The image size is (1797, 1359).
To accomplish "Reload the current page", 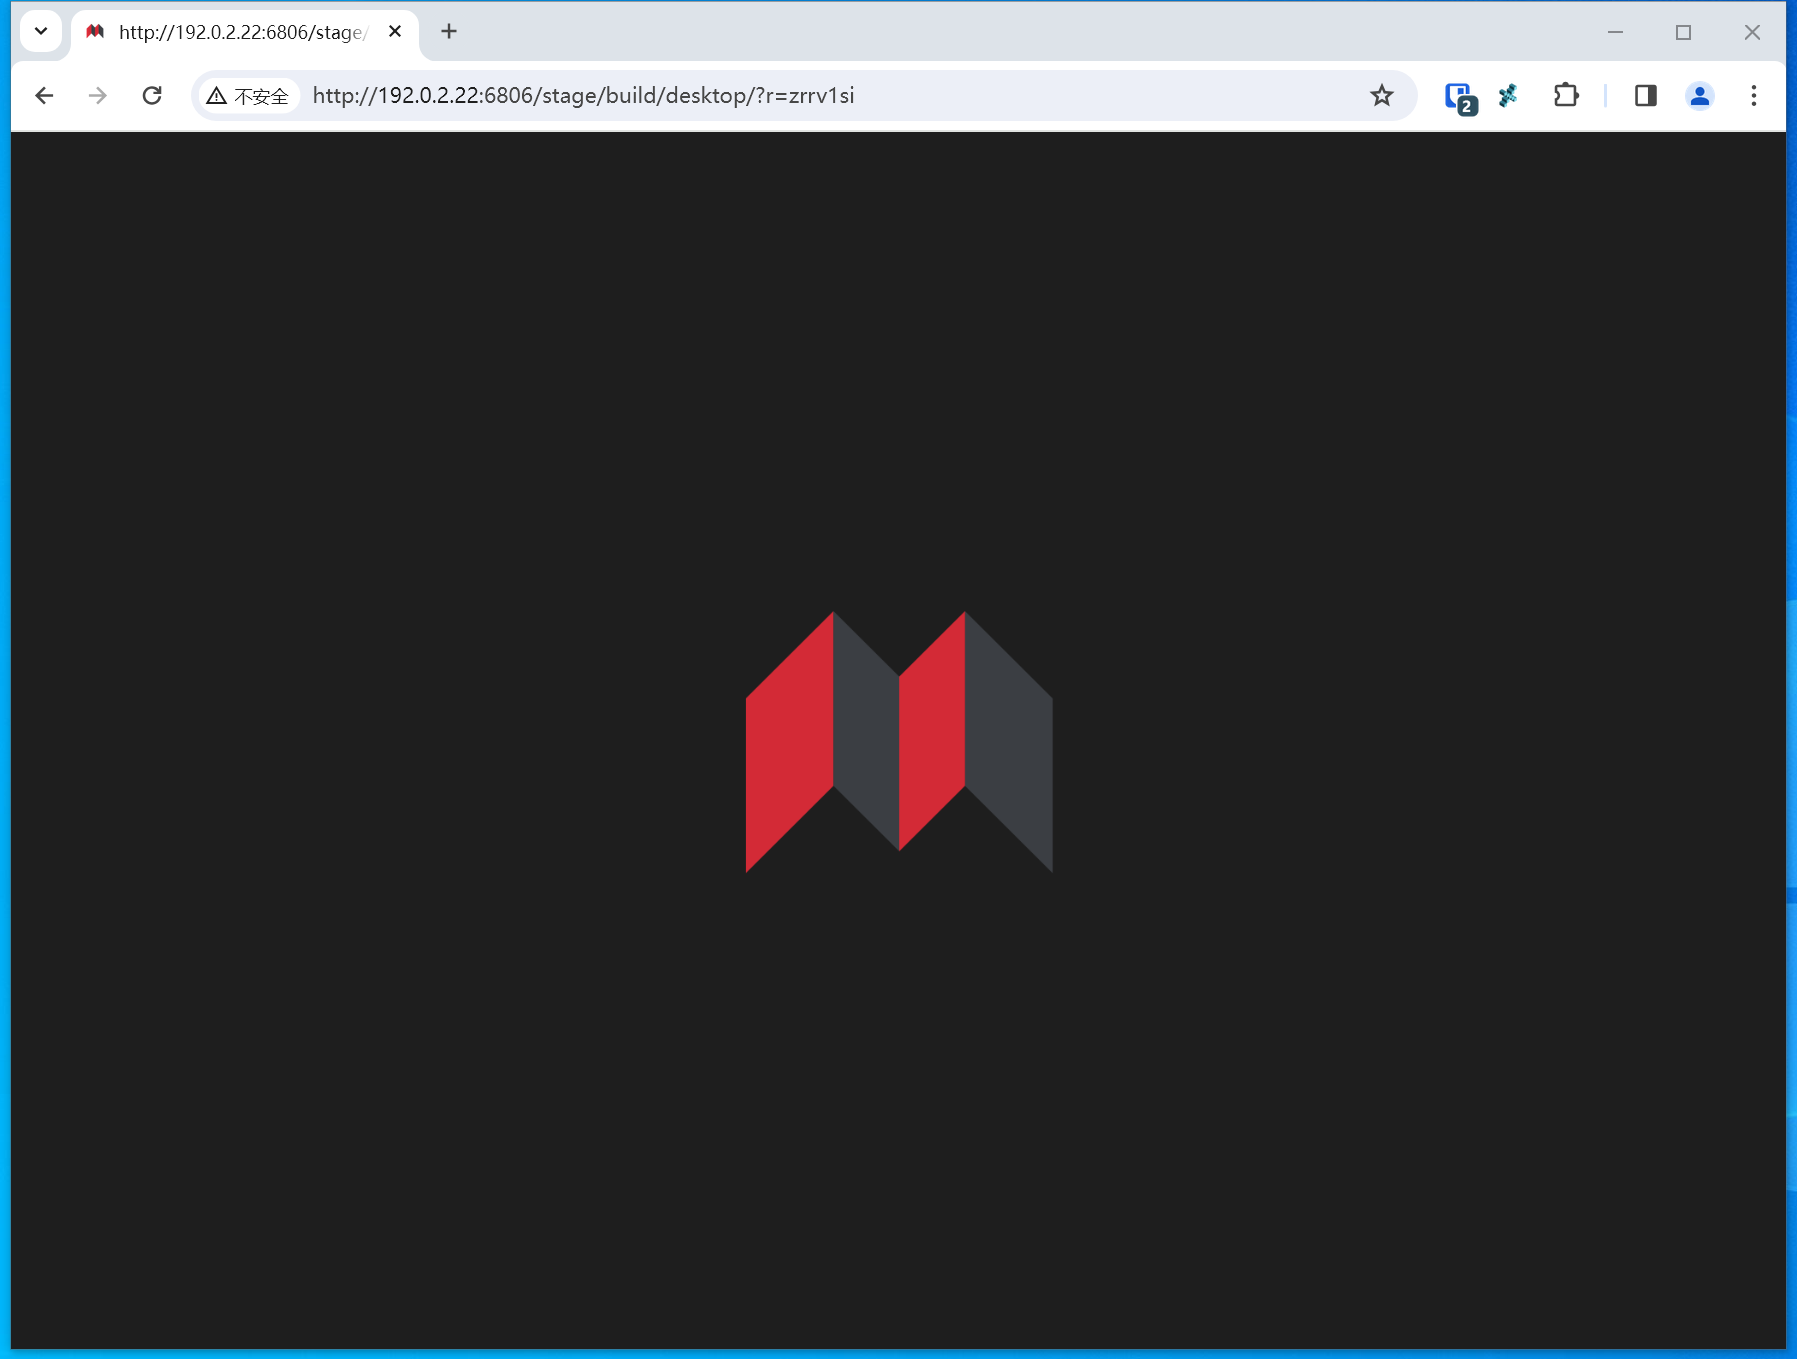I will tap(152, 96).
